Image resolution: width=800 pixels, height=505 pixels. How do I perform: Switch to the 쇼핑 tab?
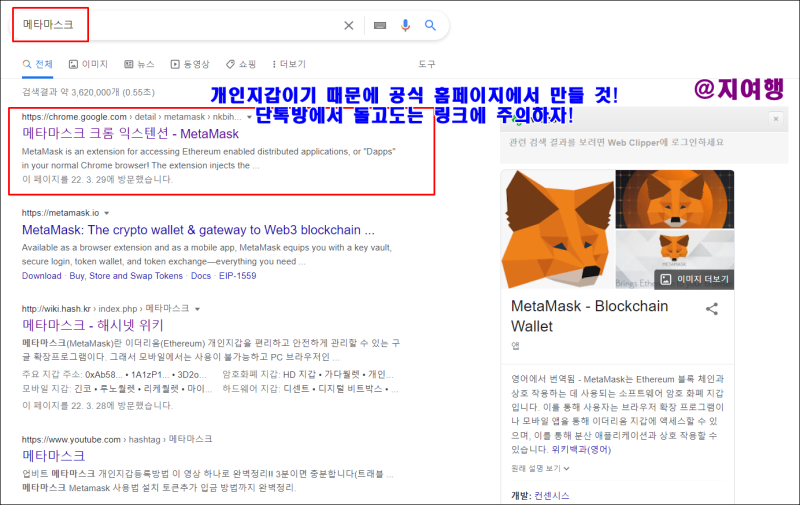[x=241, y=64]
